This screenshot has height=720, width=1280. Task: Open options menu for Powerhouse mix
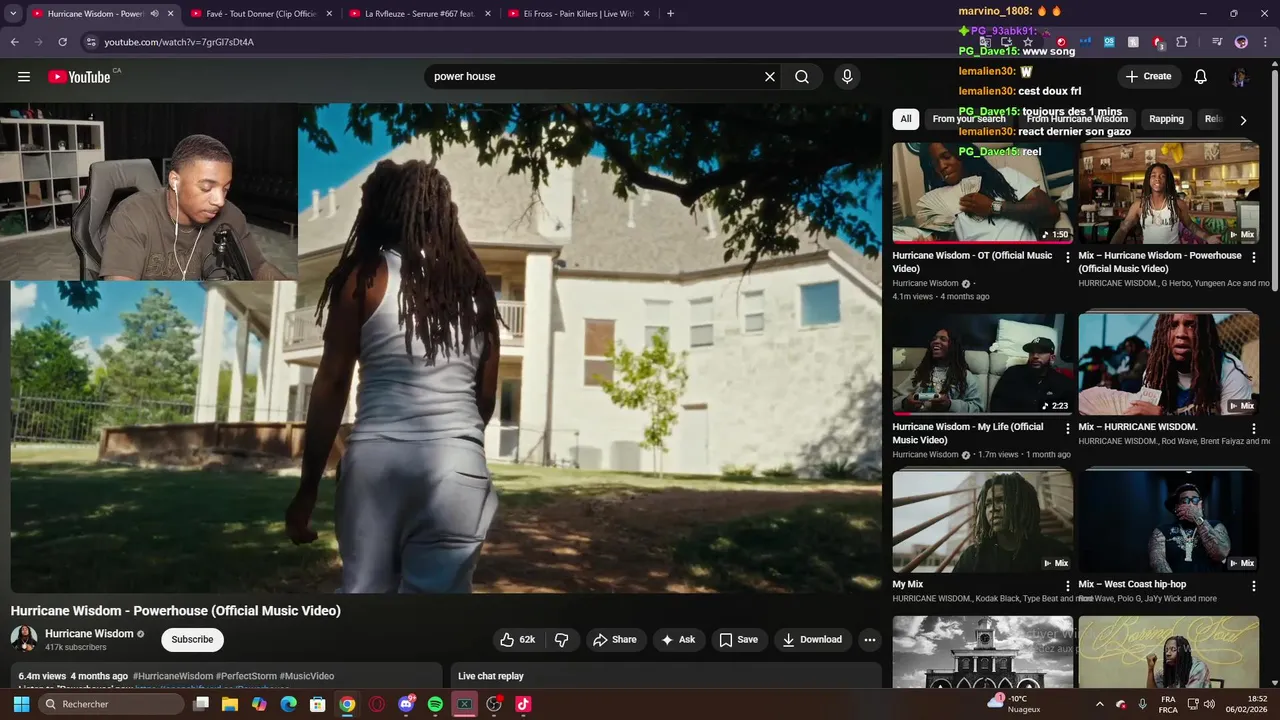click(1254, 257)
